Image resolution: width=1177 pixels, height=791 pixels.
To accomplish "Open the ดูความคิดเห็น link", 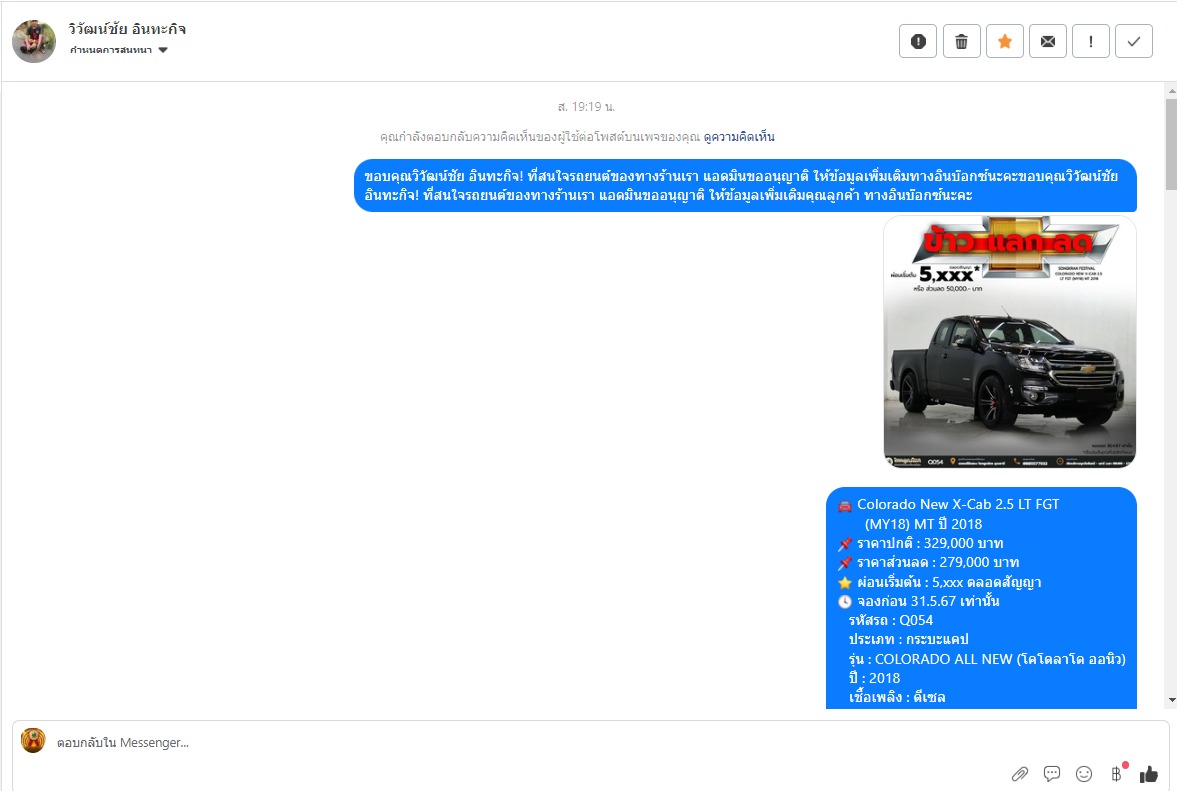I will (739, 137).
